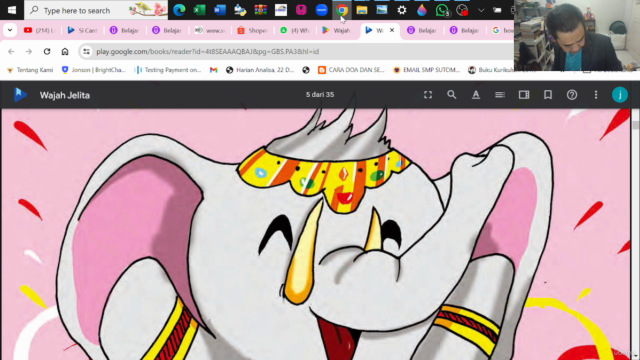The height and width of the screenshot is (360, 640).
Task: Open Google Chrome from the taskbar
Action: pos(342,10)
